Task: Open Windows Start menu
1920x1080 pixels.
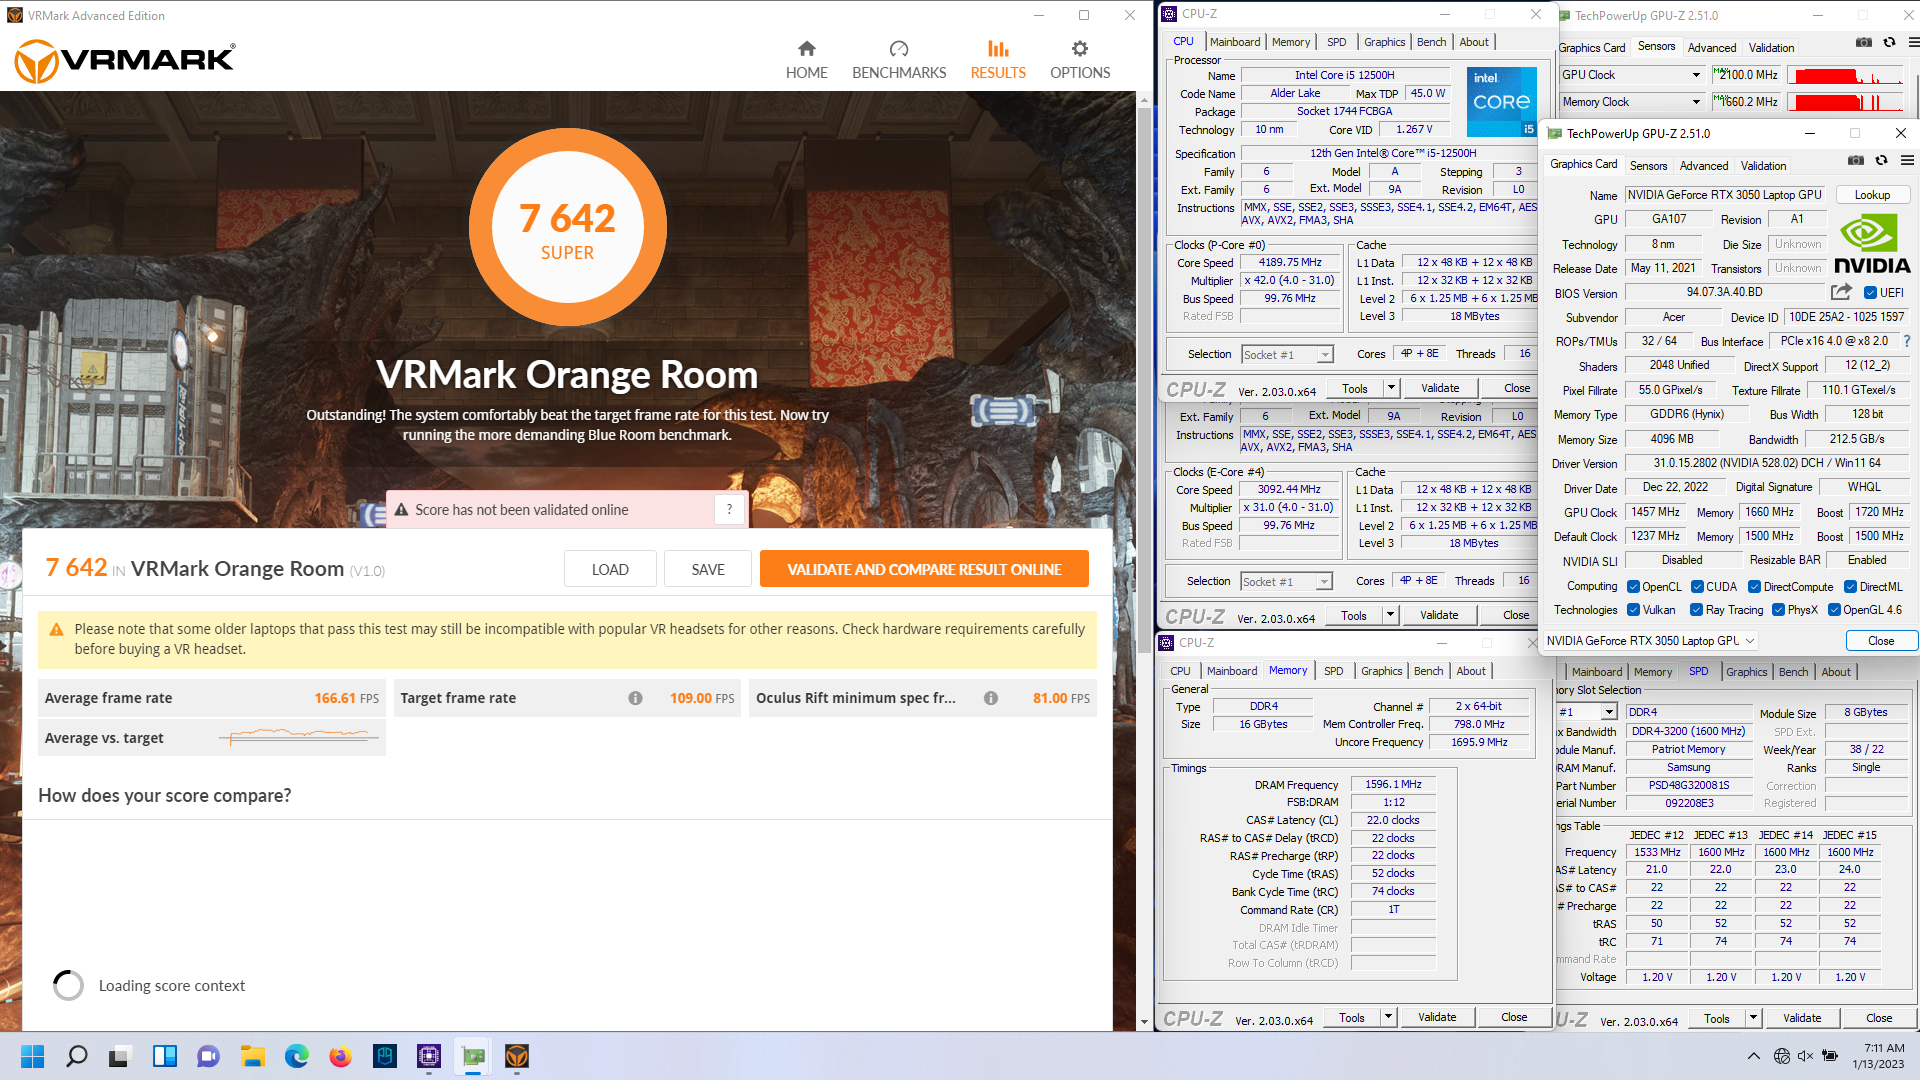Action: coord(32,1056)
